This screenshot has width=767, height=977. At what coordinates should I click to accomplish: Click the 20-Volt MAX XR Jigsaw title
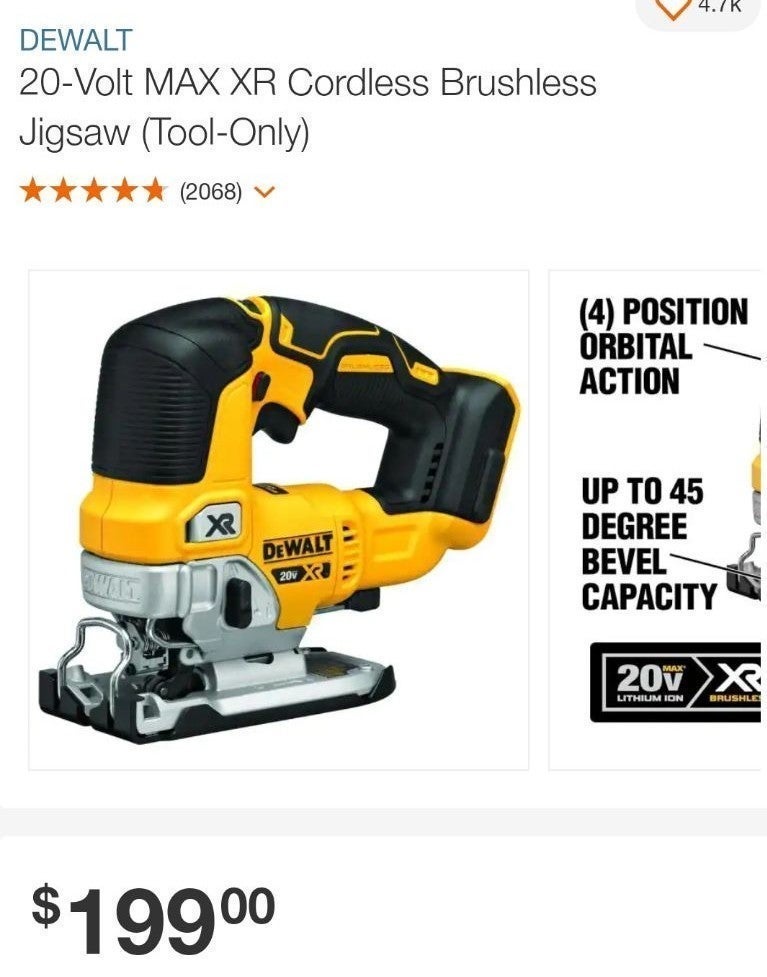coord(308,107)
